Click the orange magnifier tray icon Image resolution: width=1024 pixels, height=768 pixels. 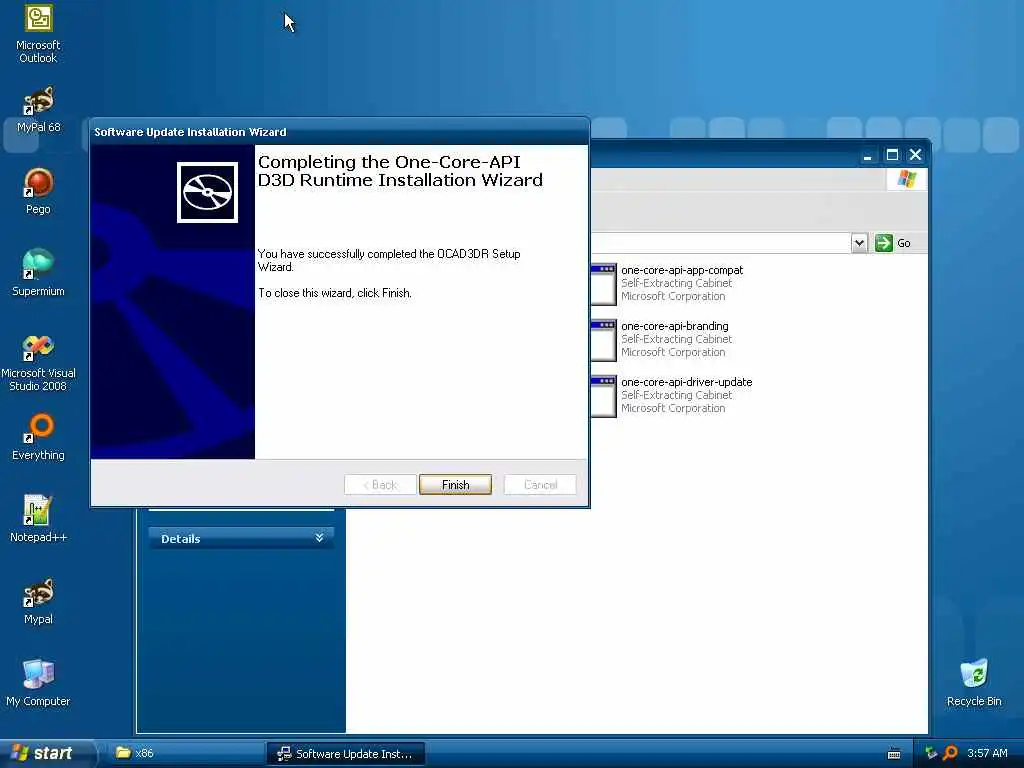point(950,753)
